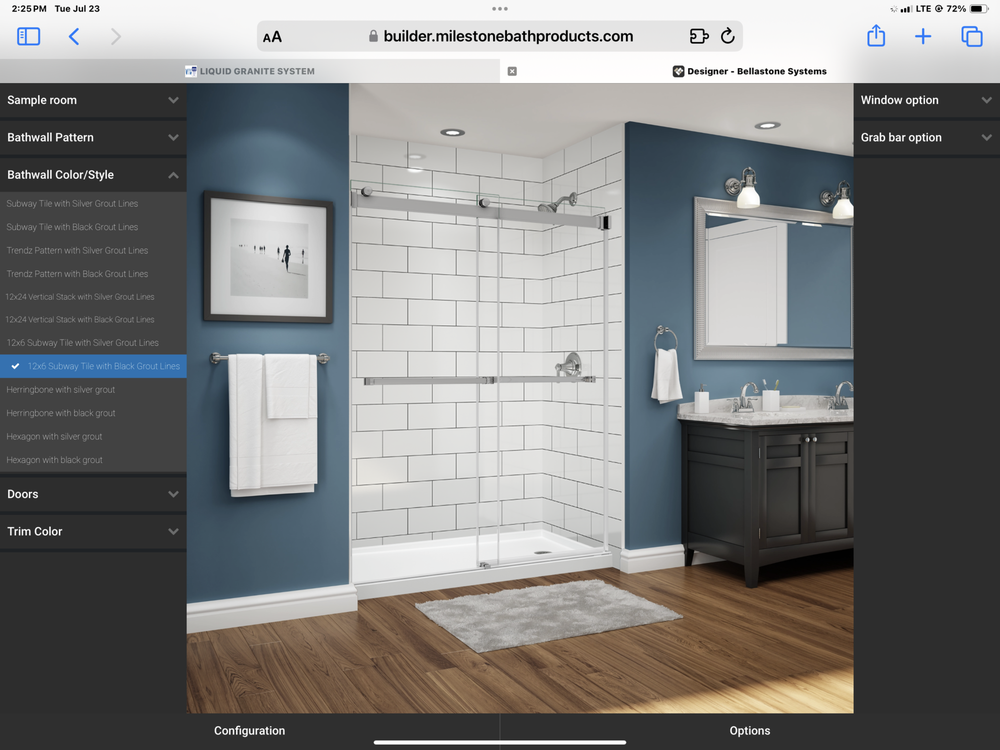Open the Configuration tab at bottom

pyautogui.click(x=250, y=731)
